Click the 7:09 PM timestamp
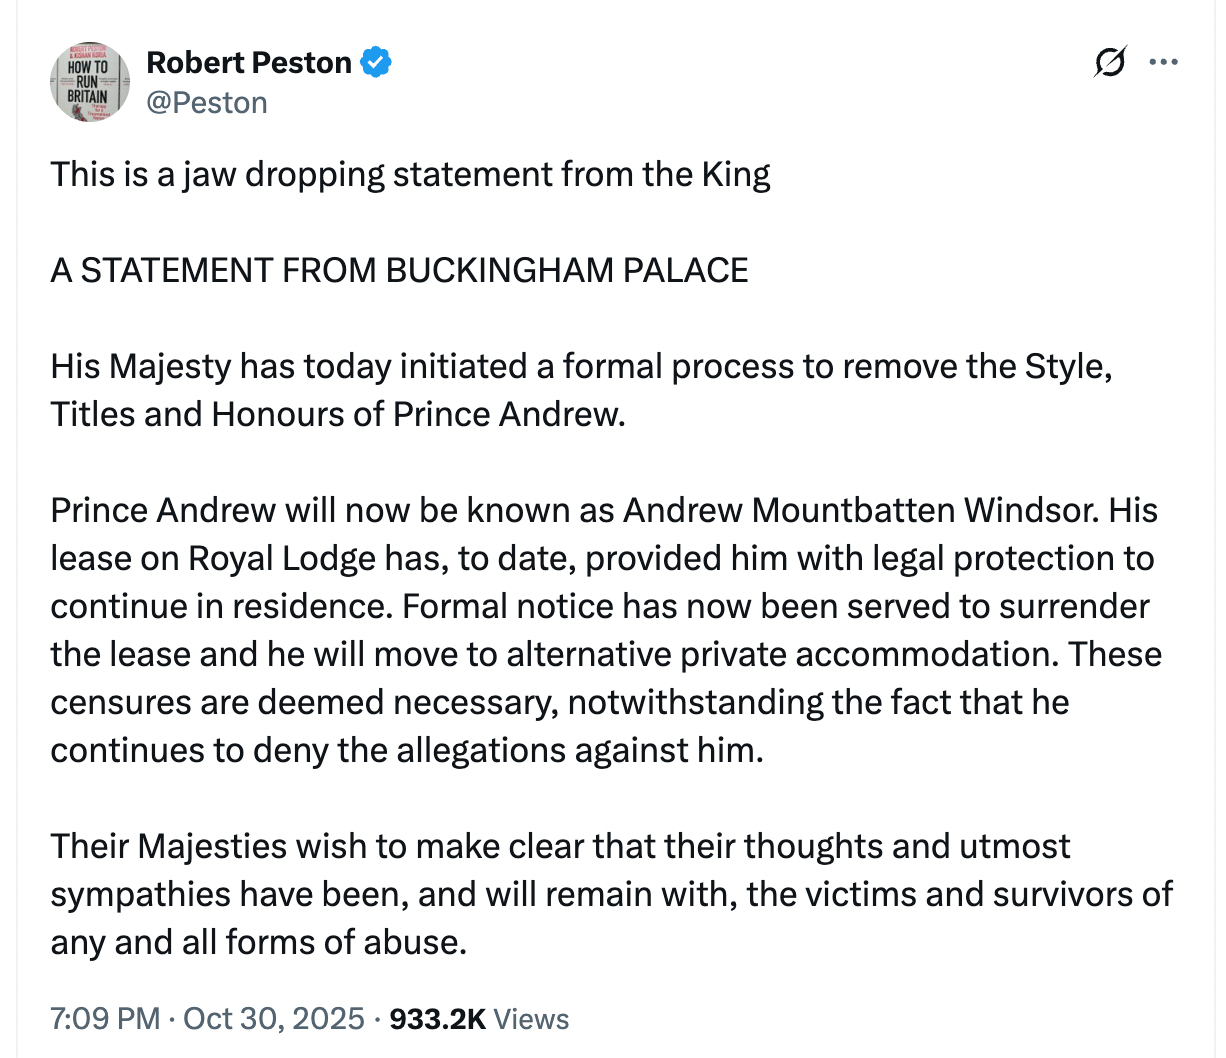 coord(105,1019)
